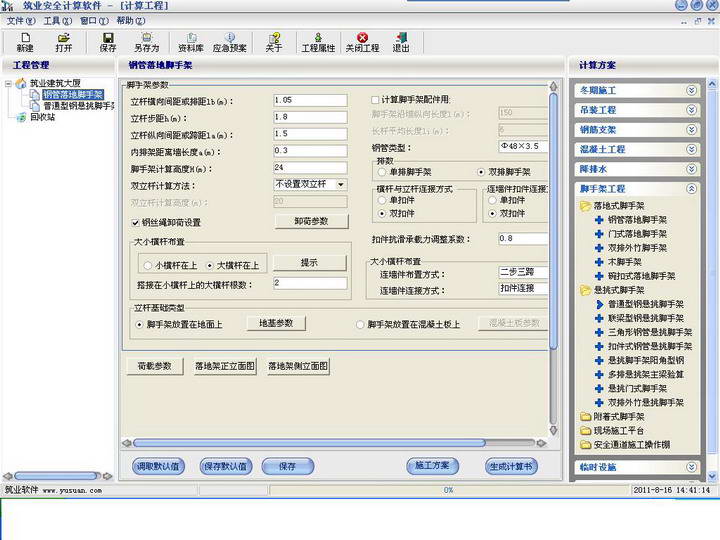
Task: Click the 保存 (Save) floppy disk toolbar icon
Action: pos(108,41)
